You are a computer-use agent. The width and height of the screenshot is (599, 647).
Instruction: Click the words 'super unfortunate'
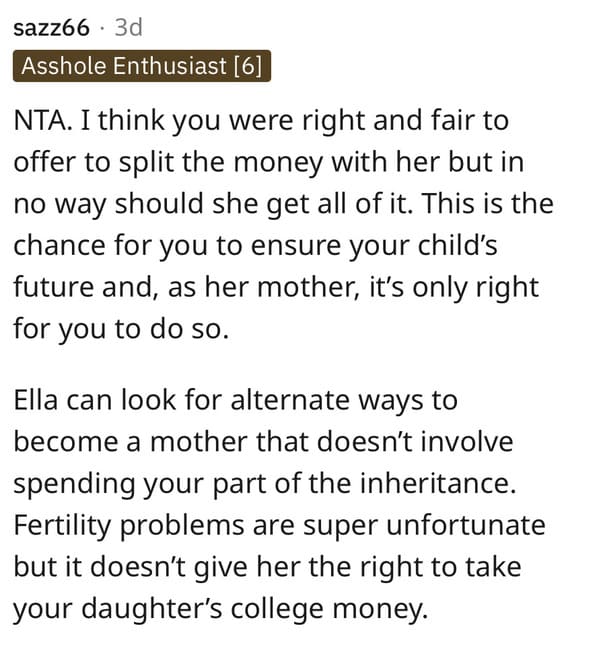(x=424, y=525)
